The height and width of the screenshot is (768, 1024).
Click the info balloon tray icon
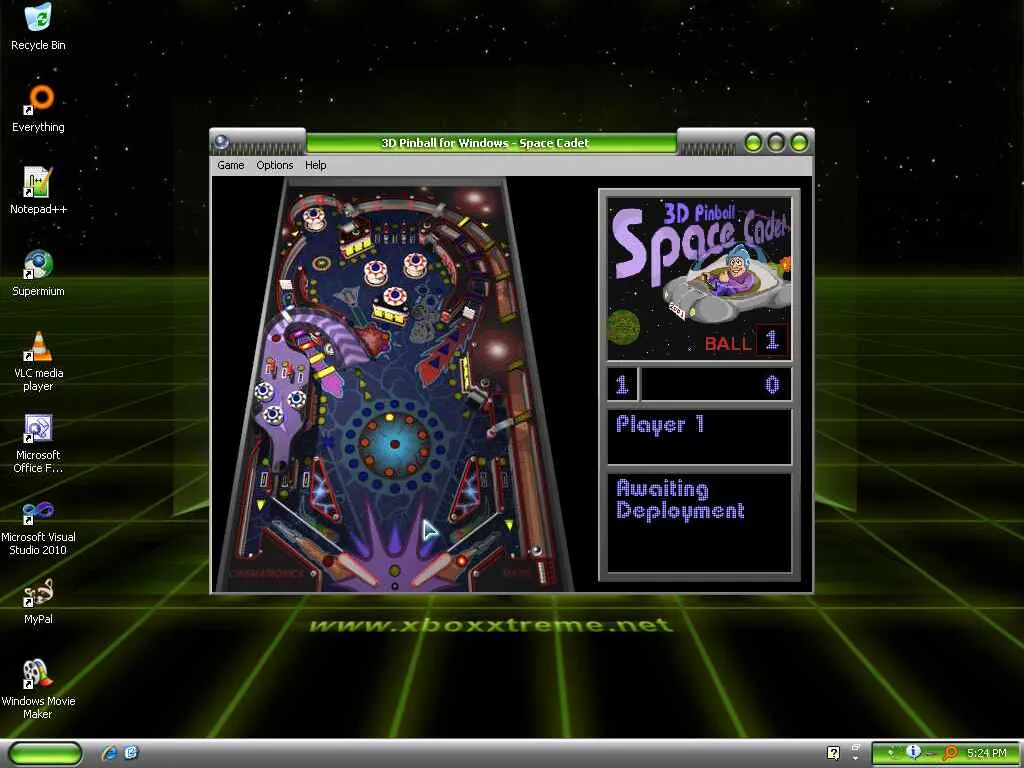(x=912, y=752)
